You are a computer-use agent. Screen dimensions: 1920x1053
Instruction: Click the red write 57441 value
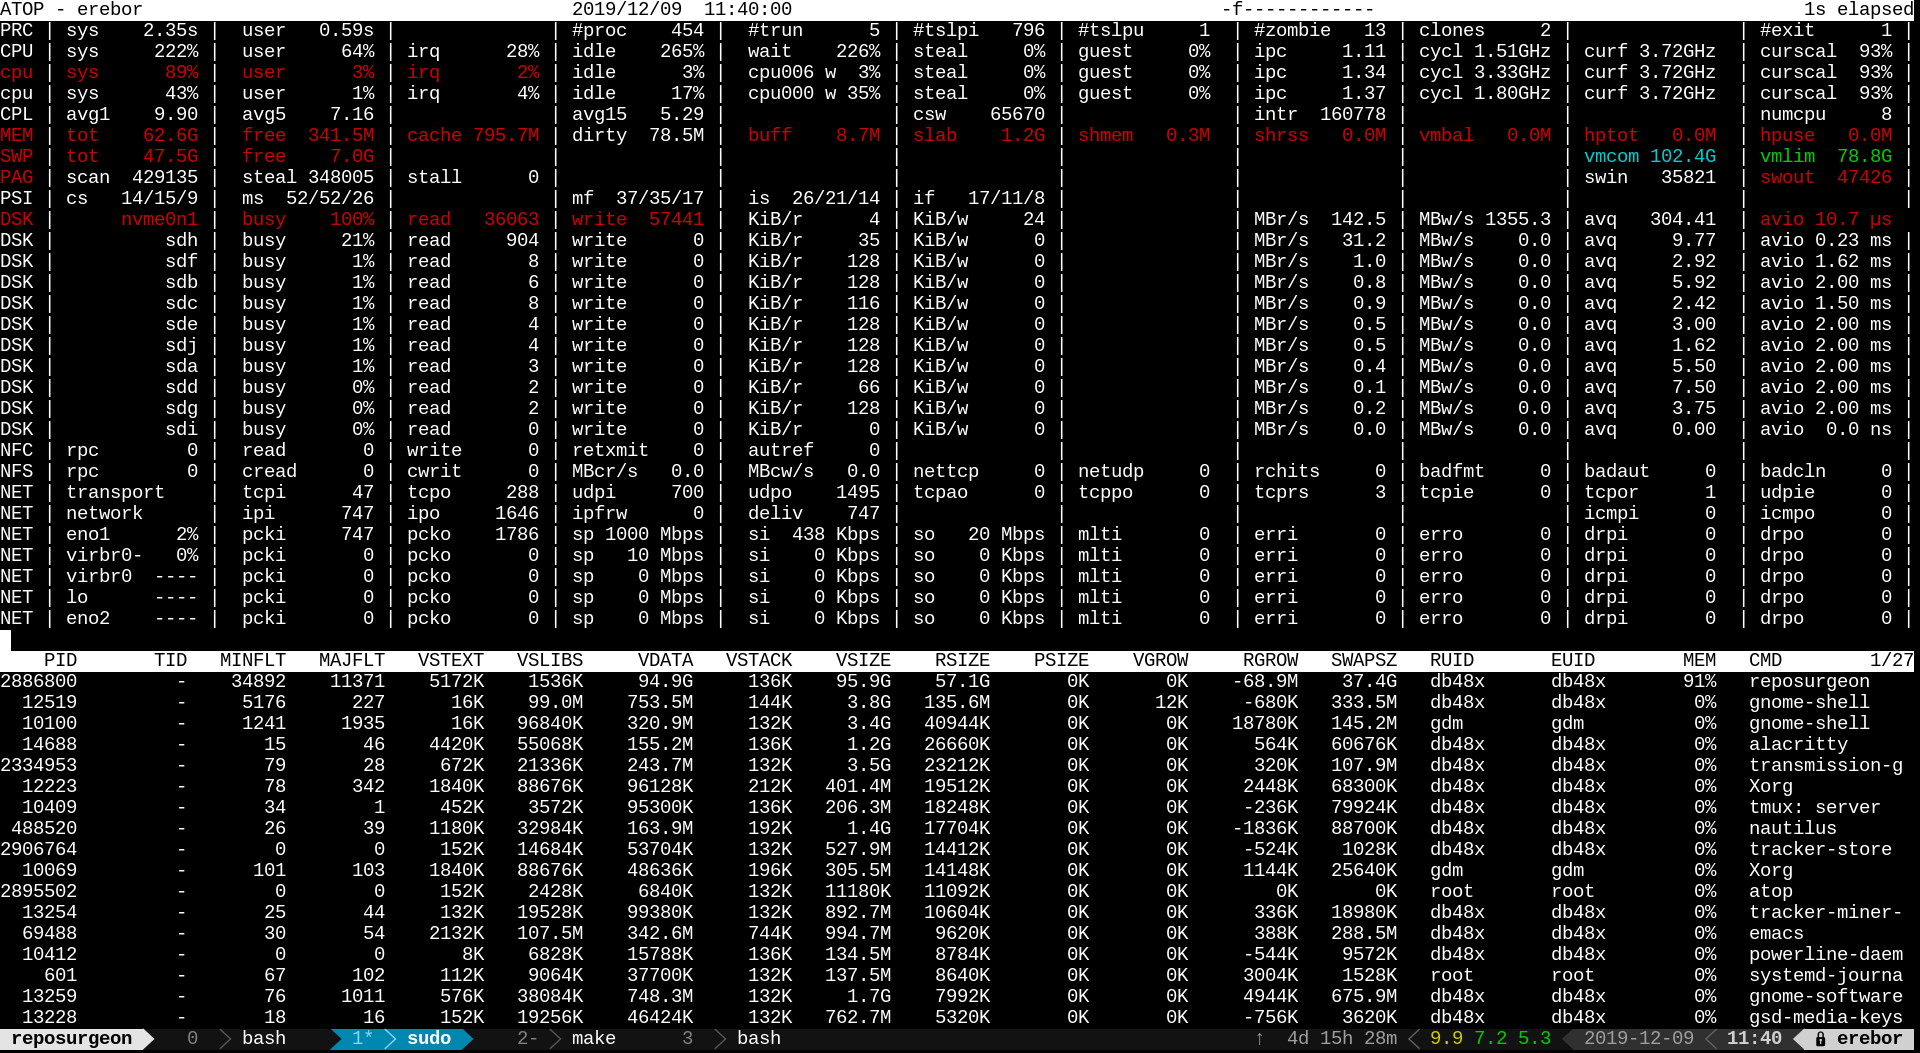tap(638, 220)
